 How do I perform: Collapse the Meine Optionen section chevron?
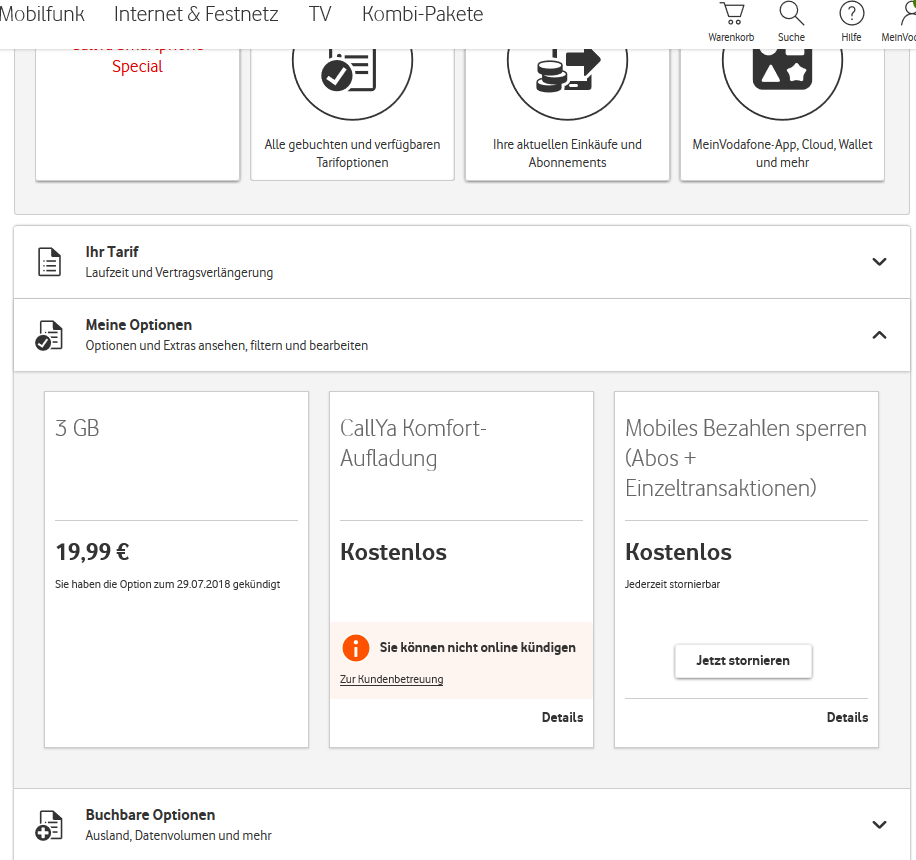pos(879,335)
